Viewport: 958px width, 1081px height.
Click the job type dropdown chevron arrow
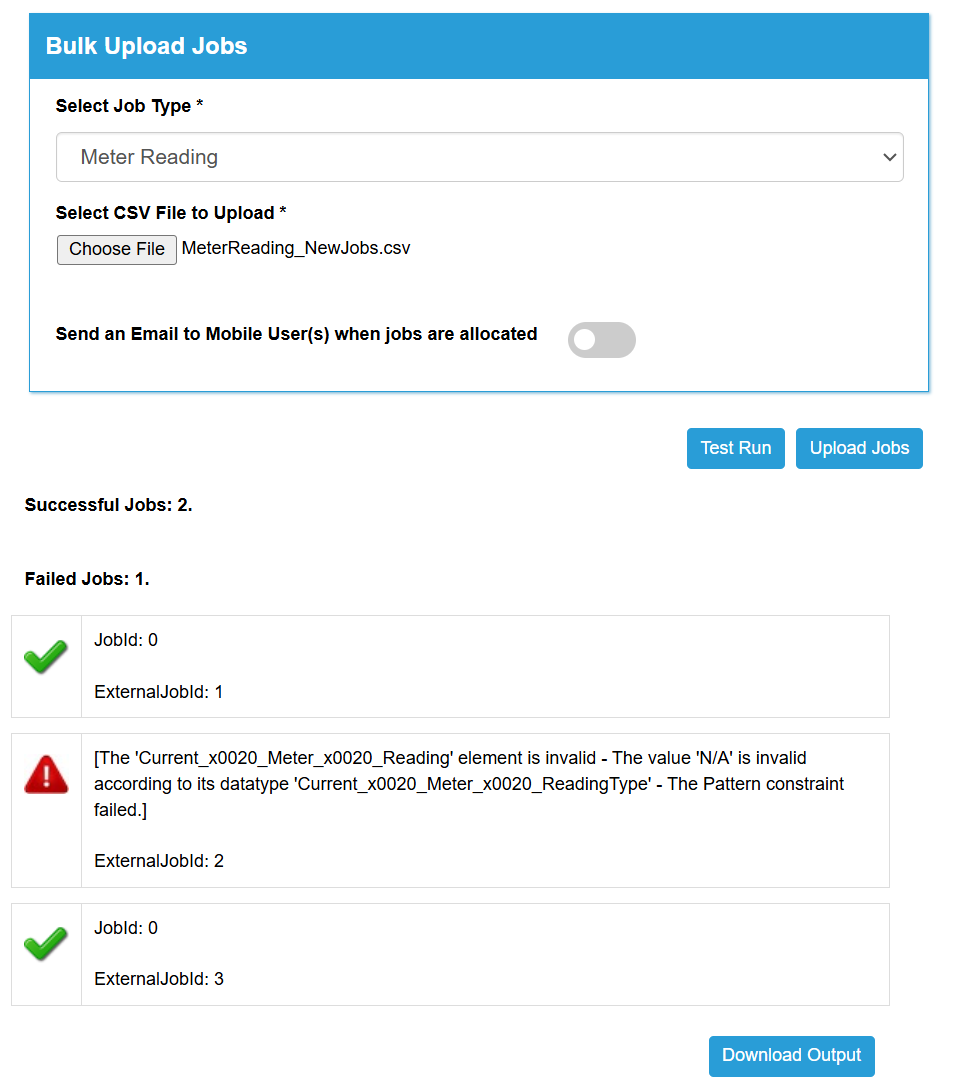point(889,157)
